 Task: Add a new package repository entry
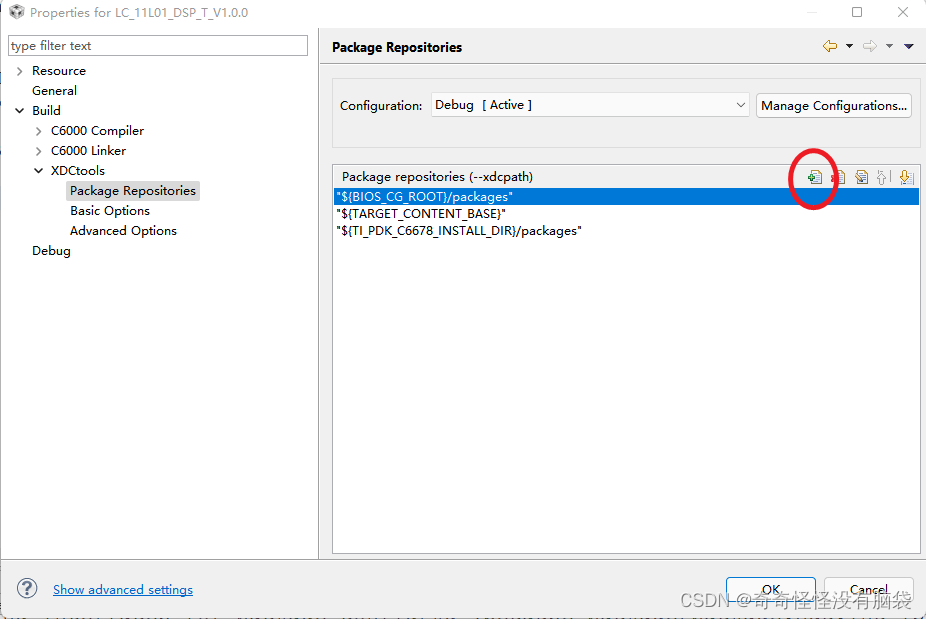[x=815, y=177]
